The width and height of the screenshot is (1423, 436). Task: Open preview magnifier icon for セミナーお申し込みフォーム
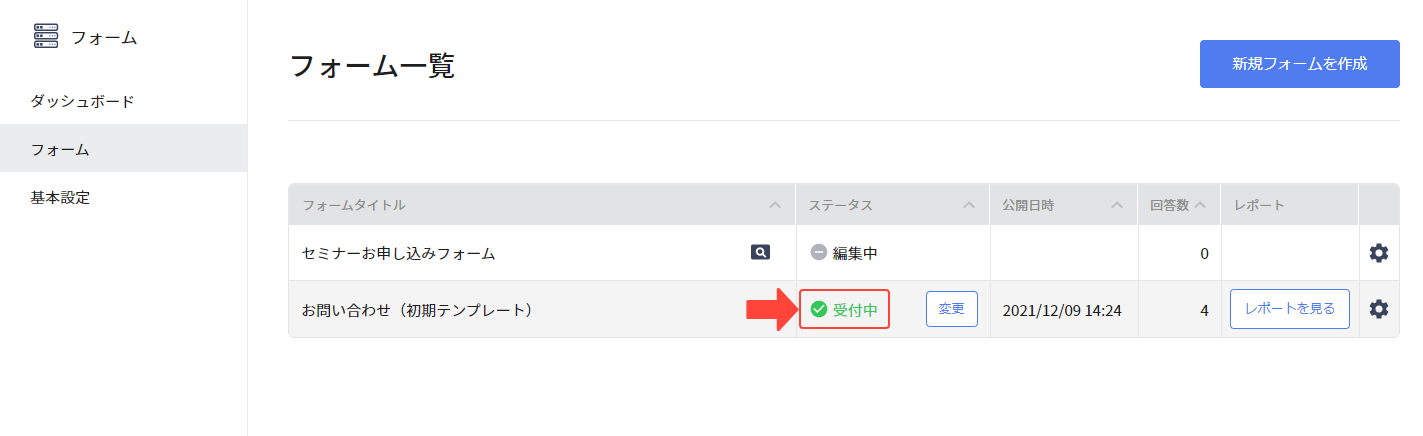pos(761,253)
